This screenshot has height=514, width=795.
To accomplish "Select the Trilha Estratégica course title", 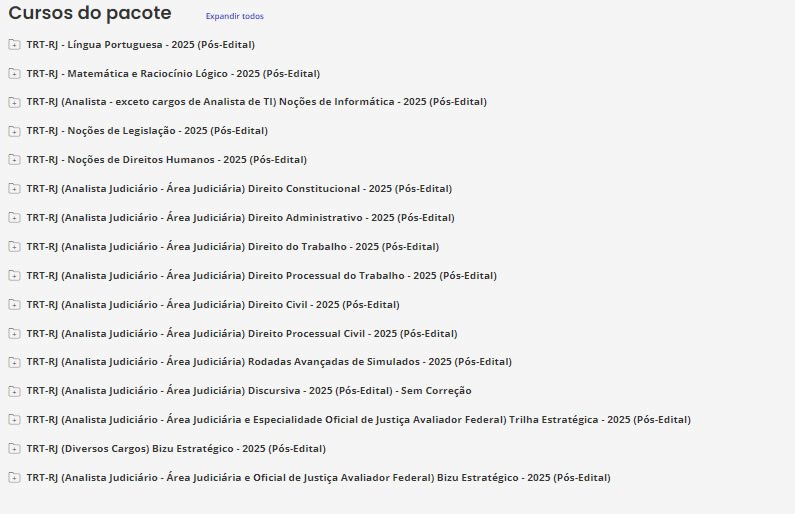I will 358,420.
